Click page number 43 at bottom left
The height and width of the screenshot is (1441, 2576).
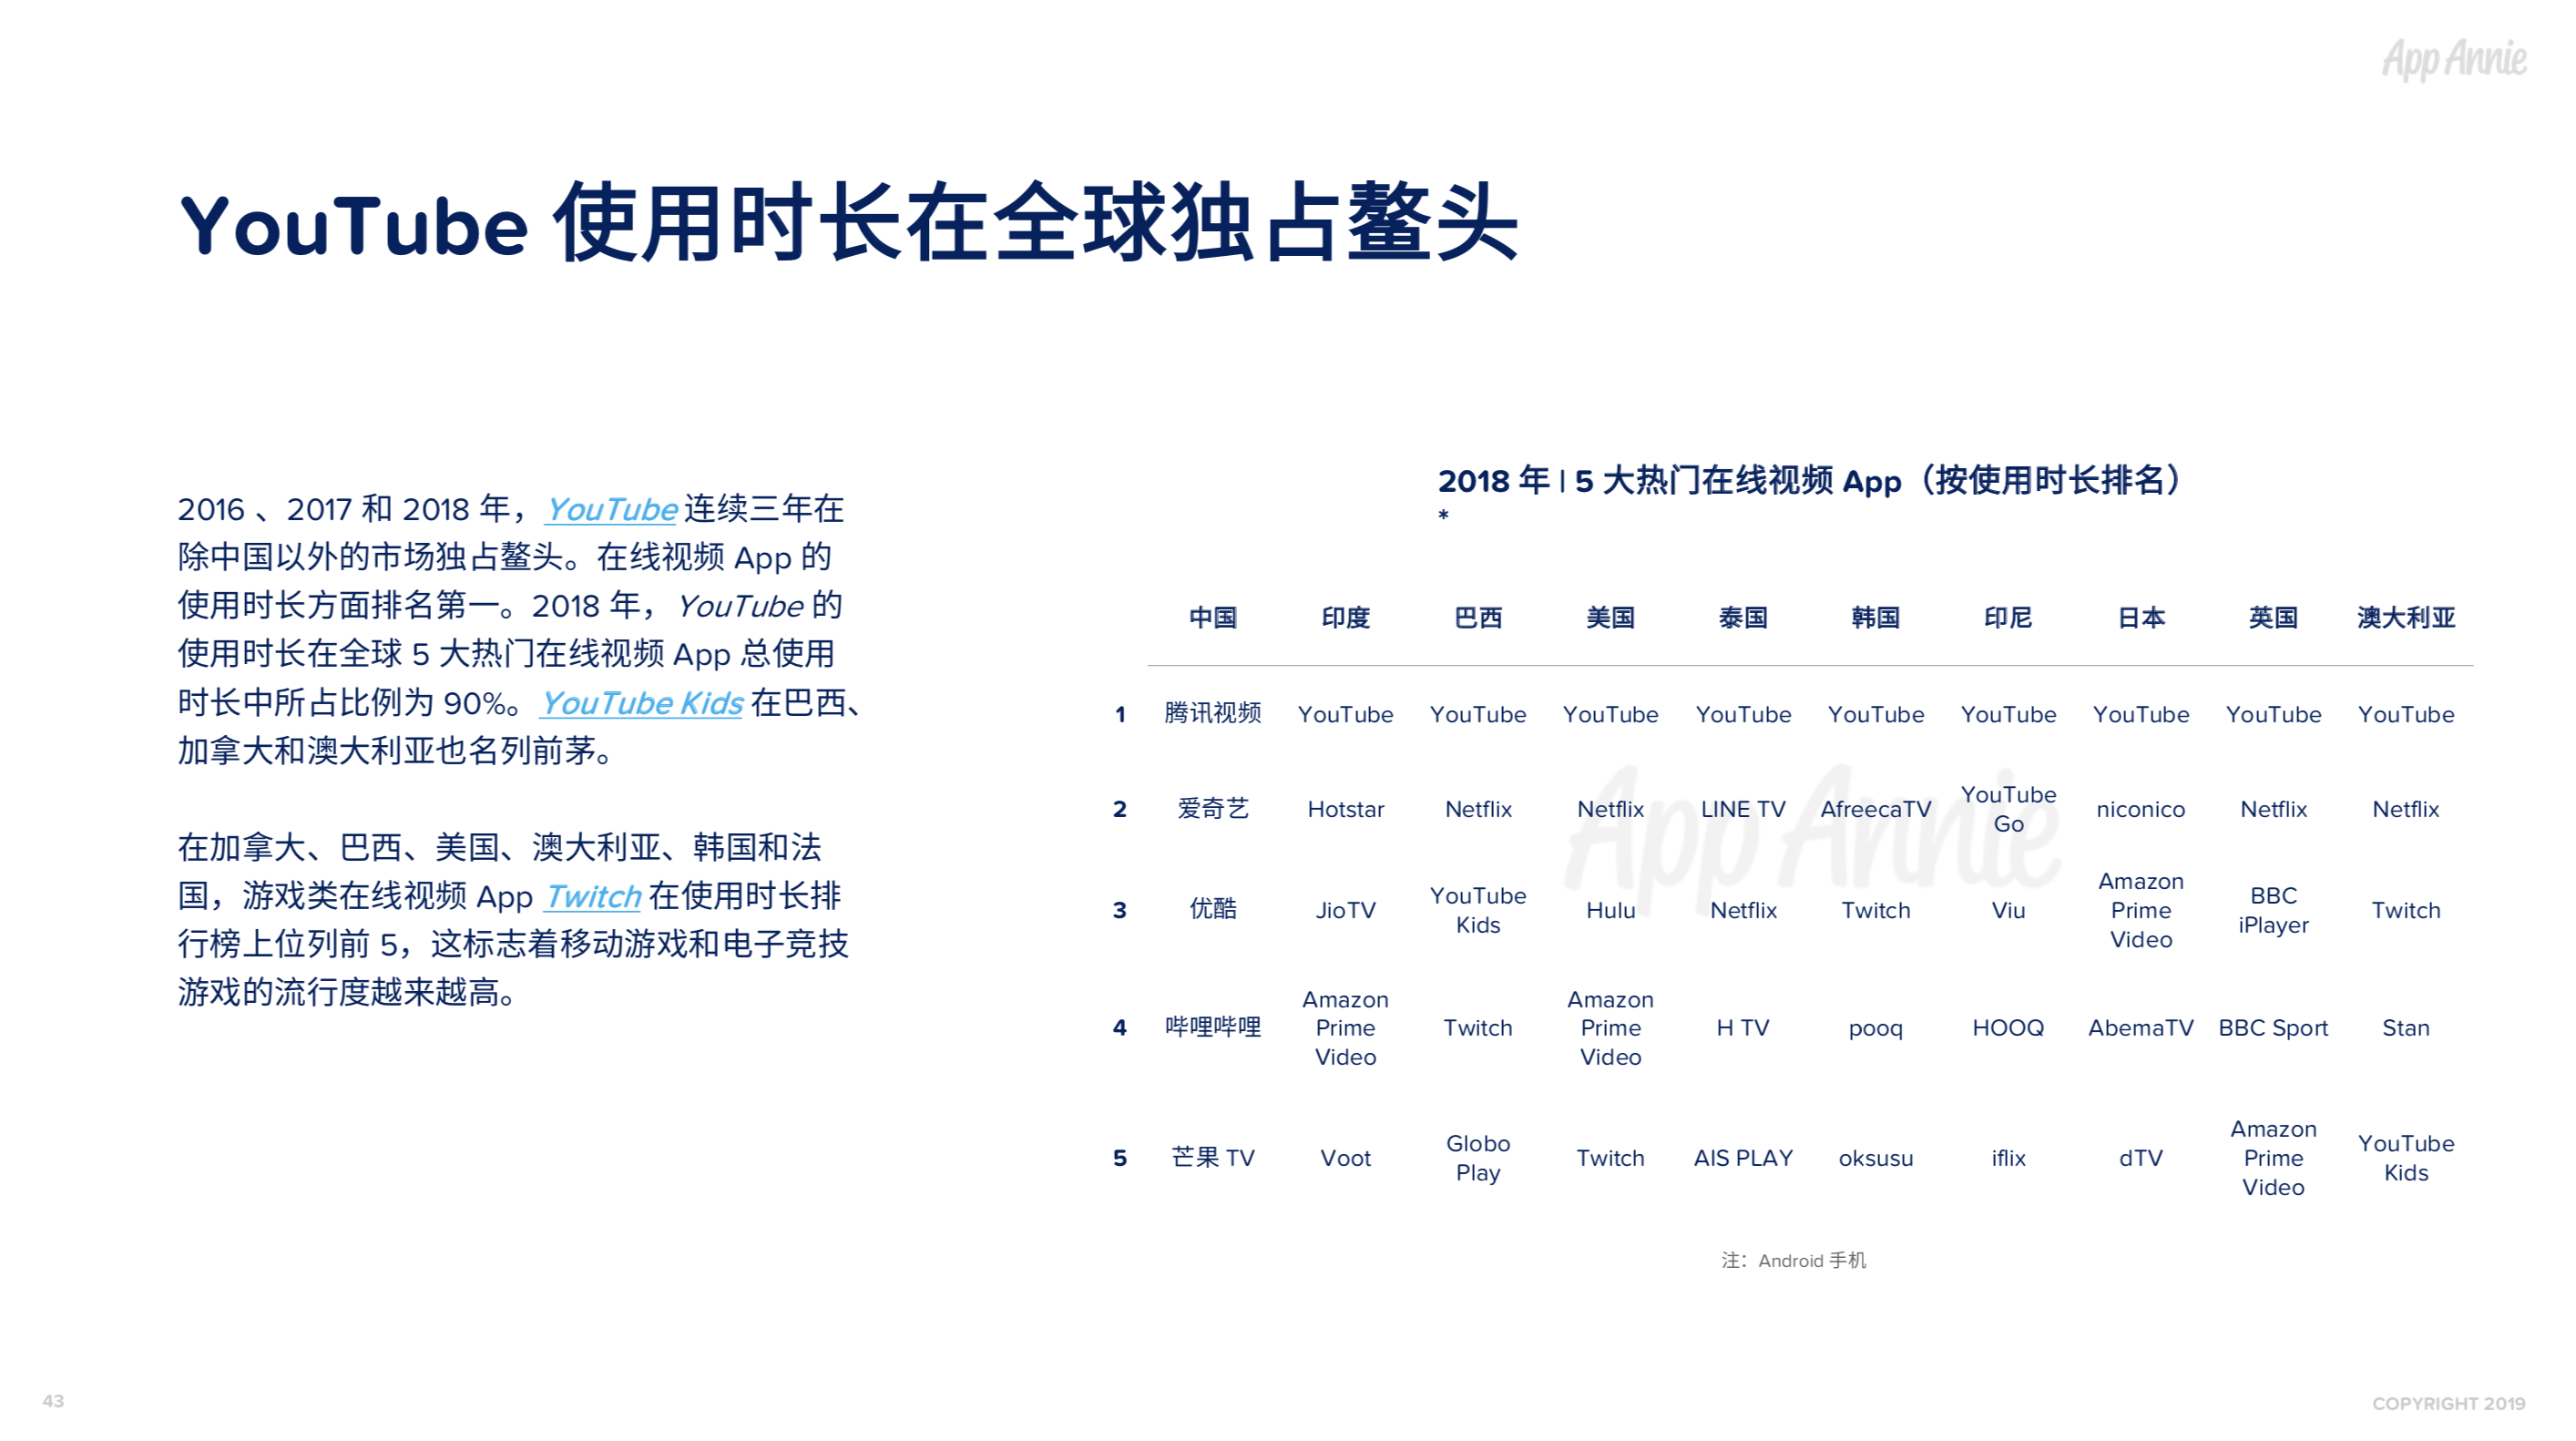coord(53,1396)
